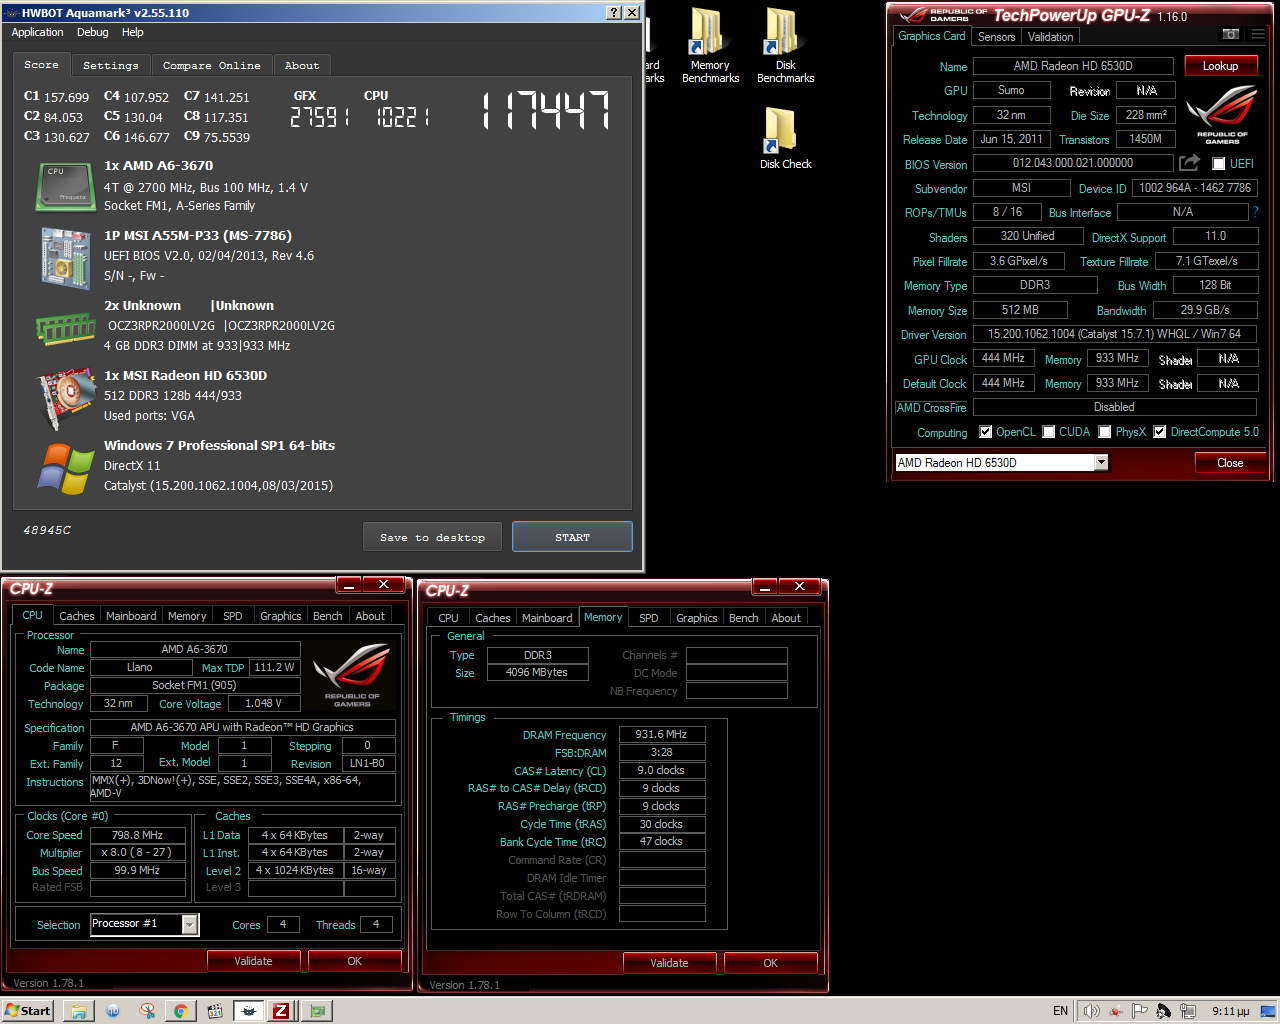Toggle the PhysX checkbox
The height and width of the screenshot is (1024, 1280).
(x=1105, y=432)
